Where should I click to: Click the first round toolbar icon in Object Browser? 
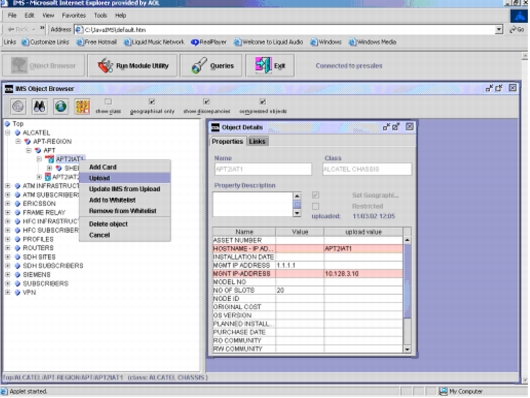(x=18, y=107)
